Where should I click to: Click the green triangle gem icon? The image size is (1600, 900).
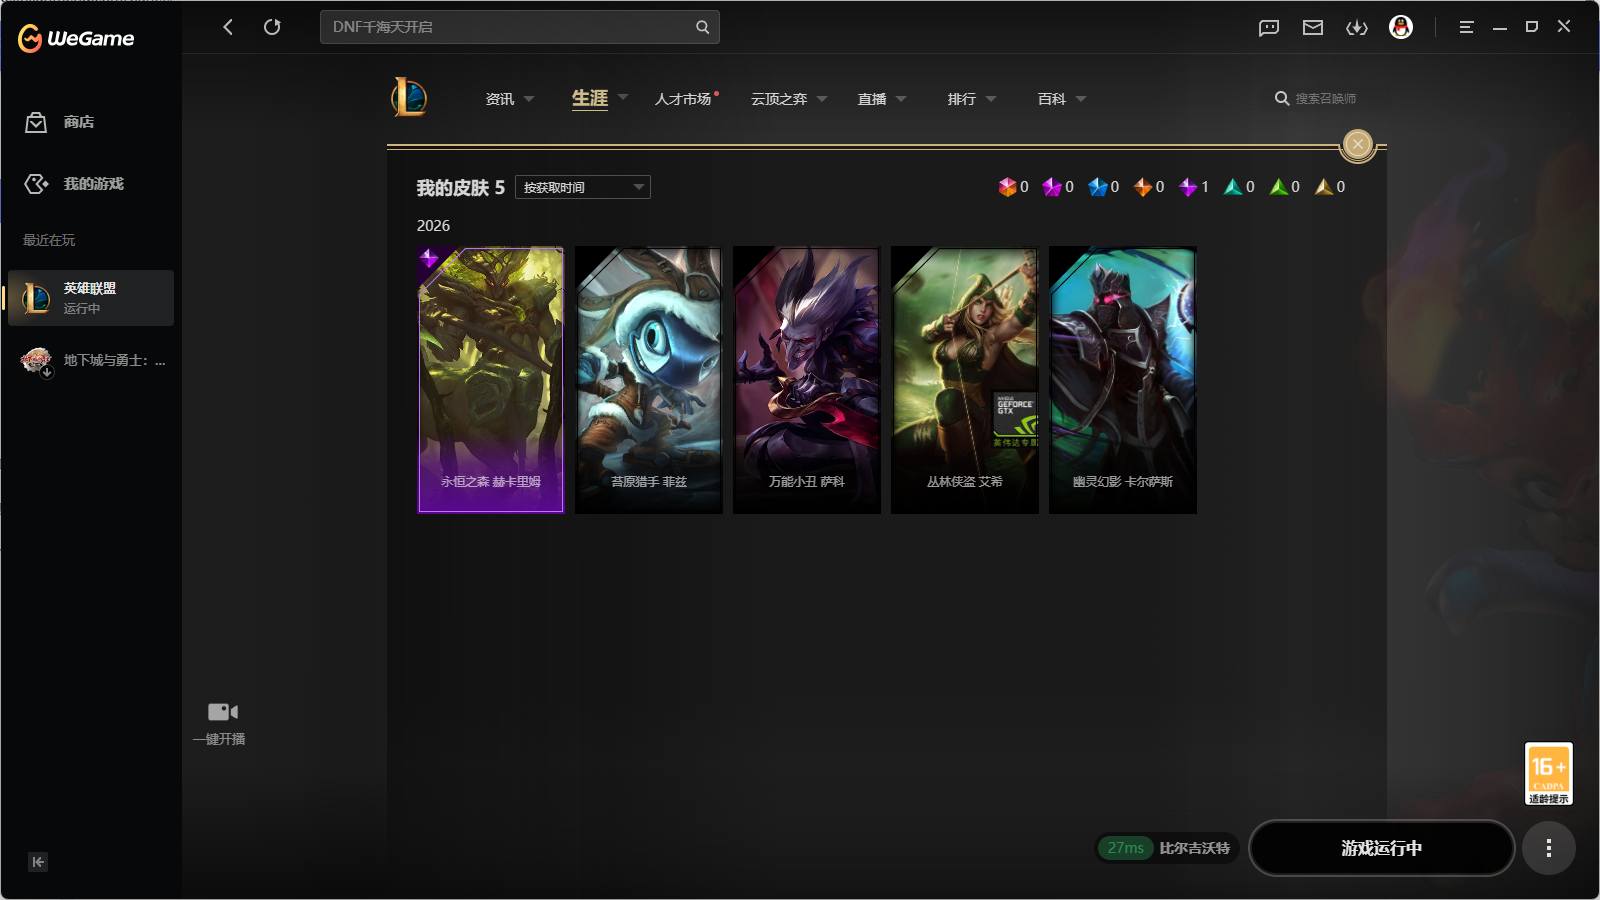(1279, 187)
